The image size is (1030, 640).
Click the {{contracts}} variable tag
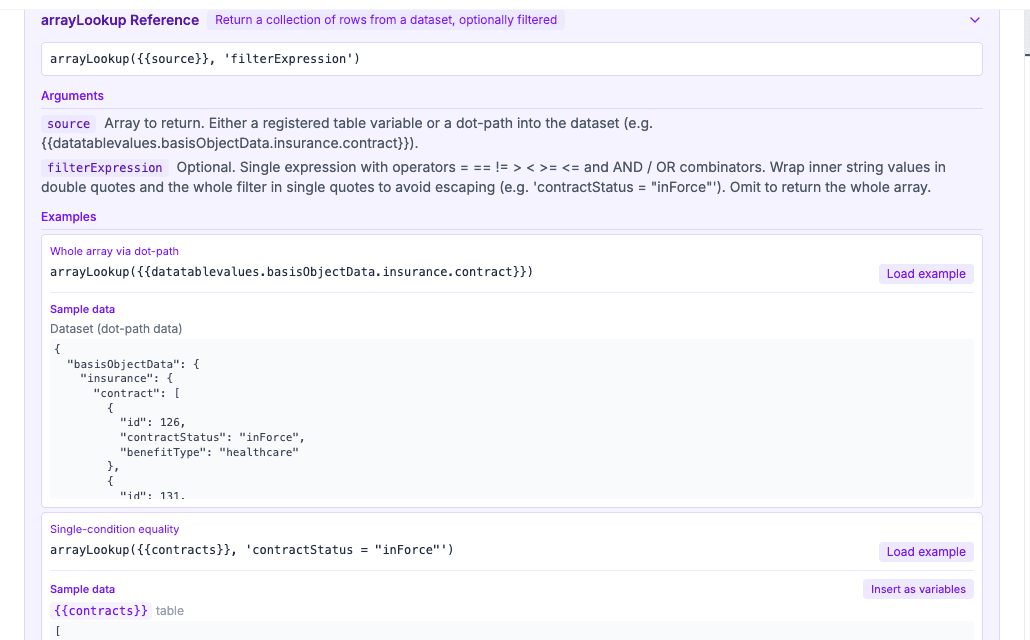[101, 610]
